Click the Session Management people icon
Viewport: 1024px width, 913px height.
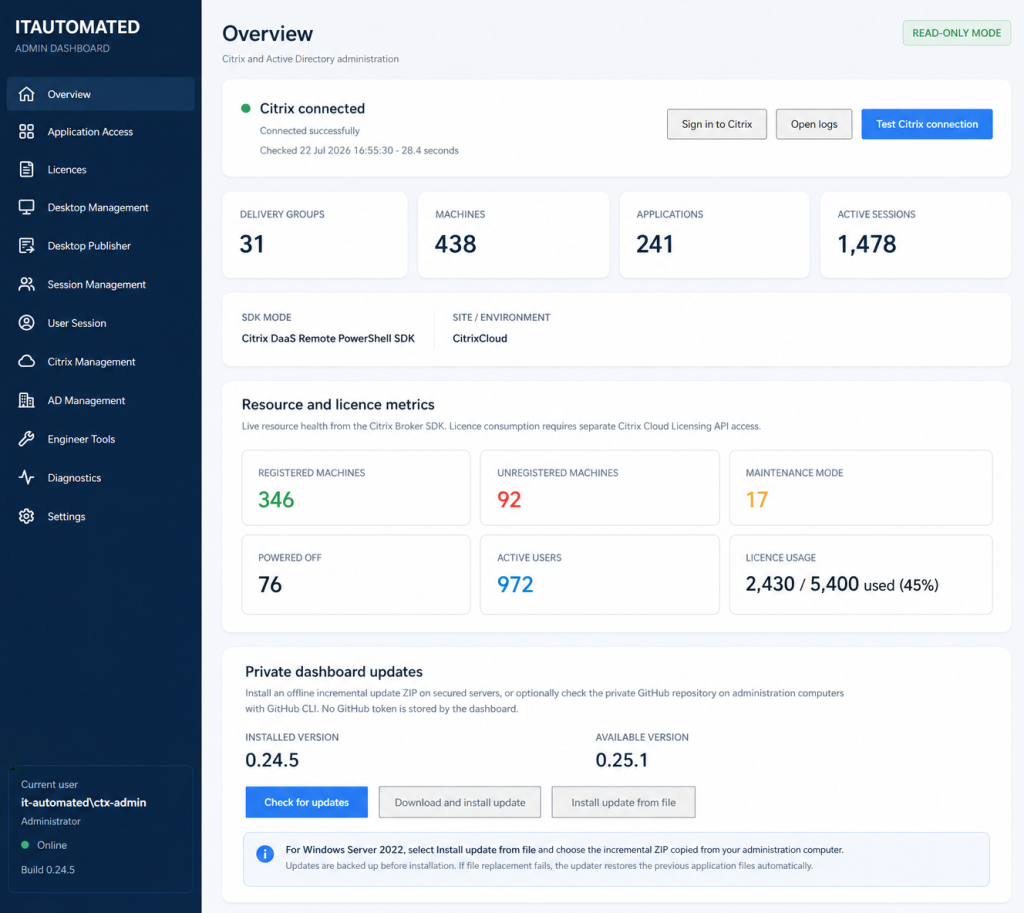pos(26,284)
